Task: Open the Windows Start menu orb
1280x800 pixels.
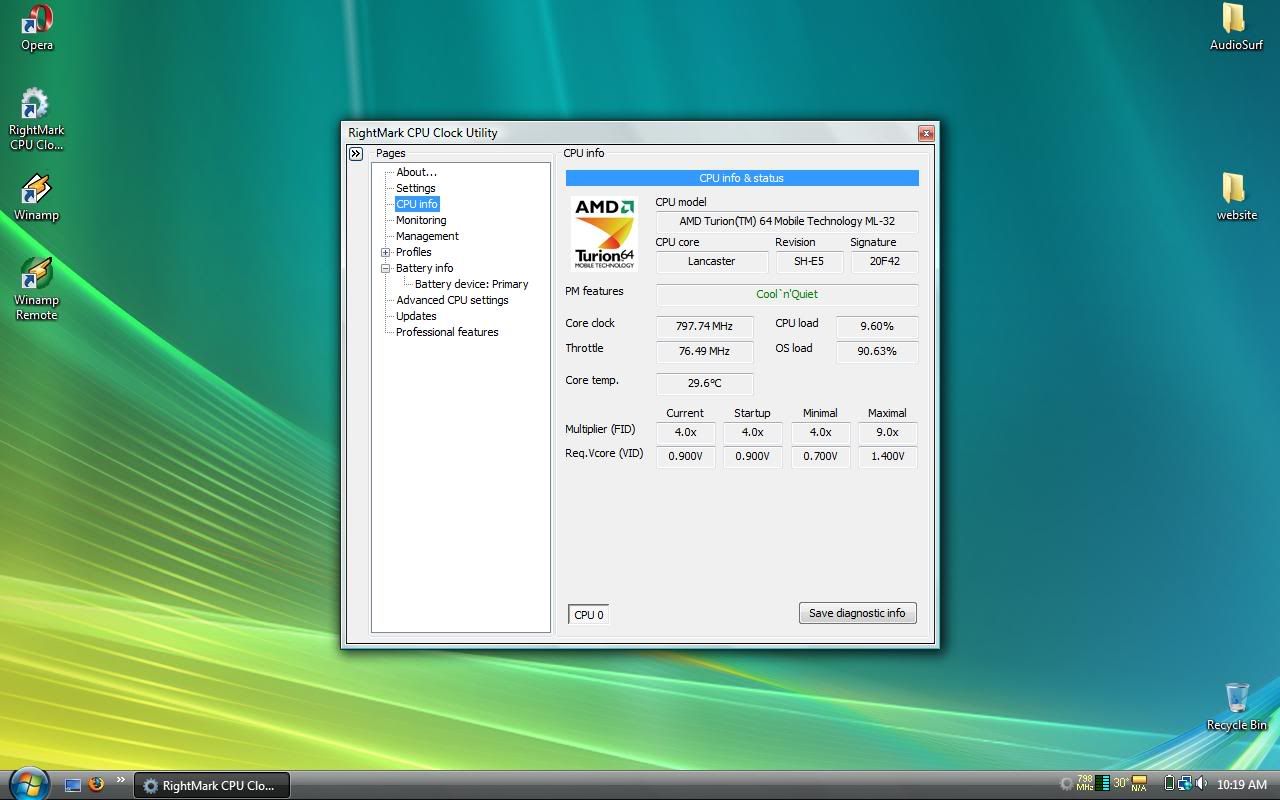Action: click(28, 783)
